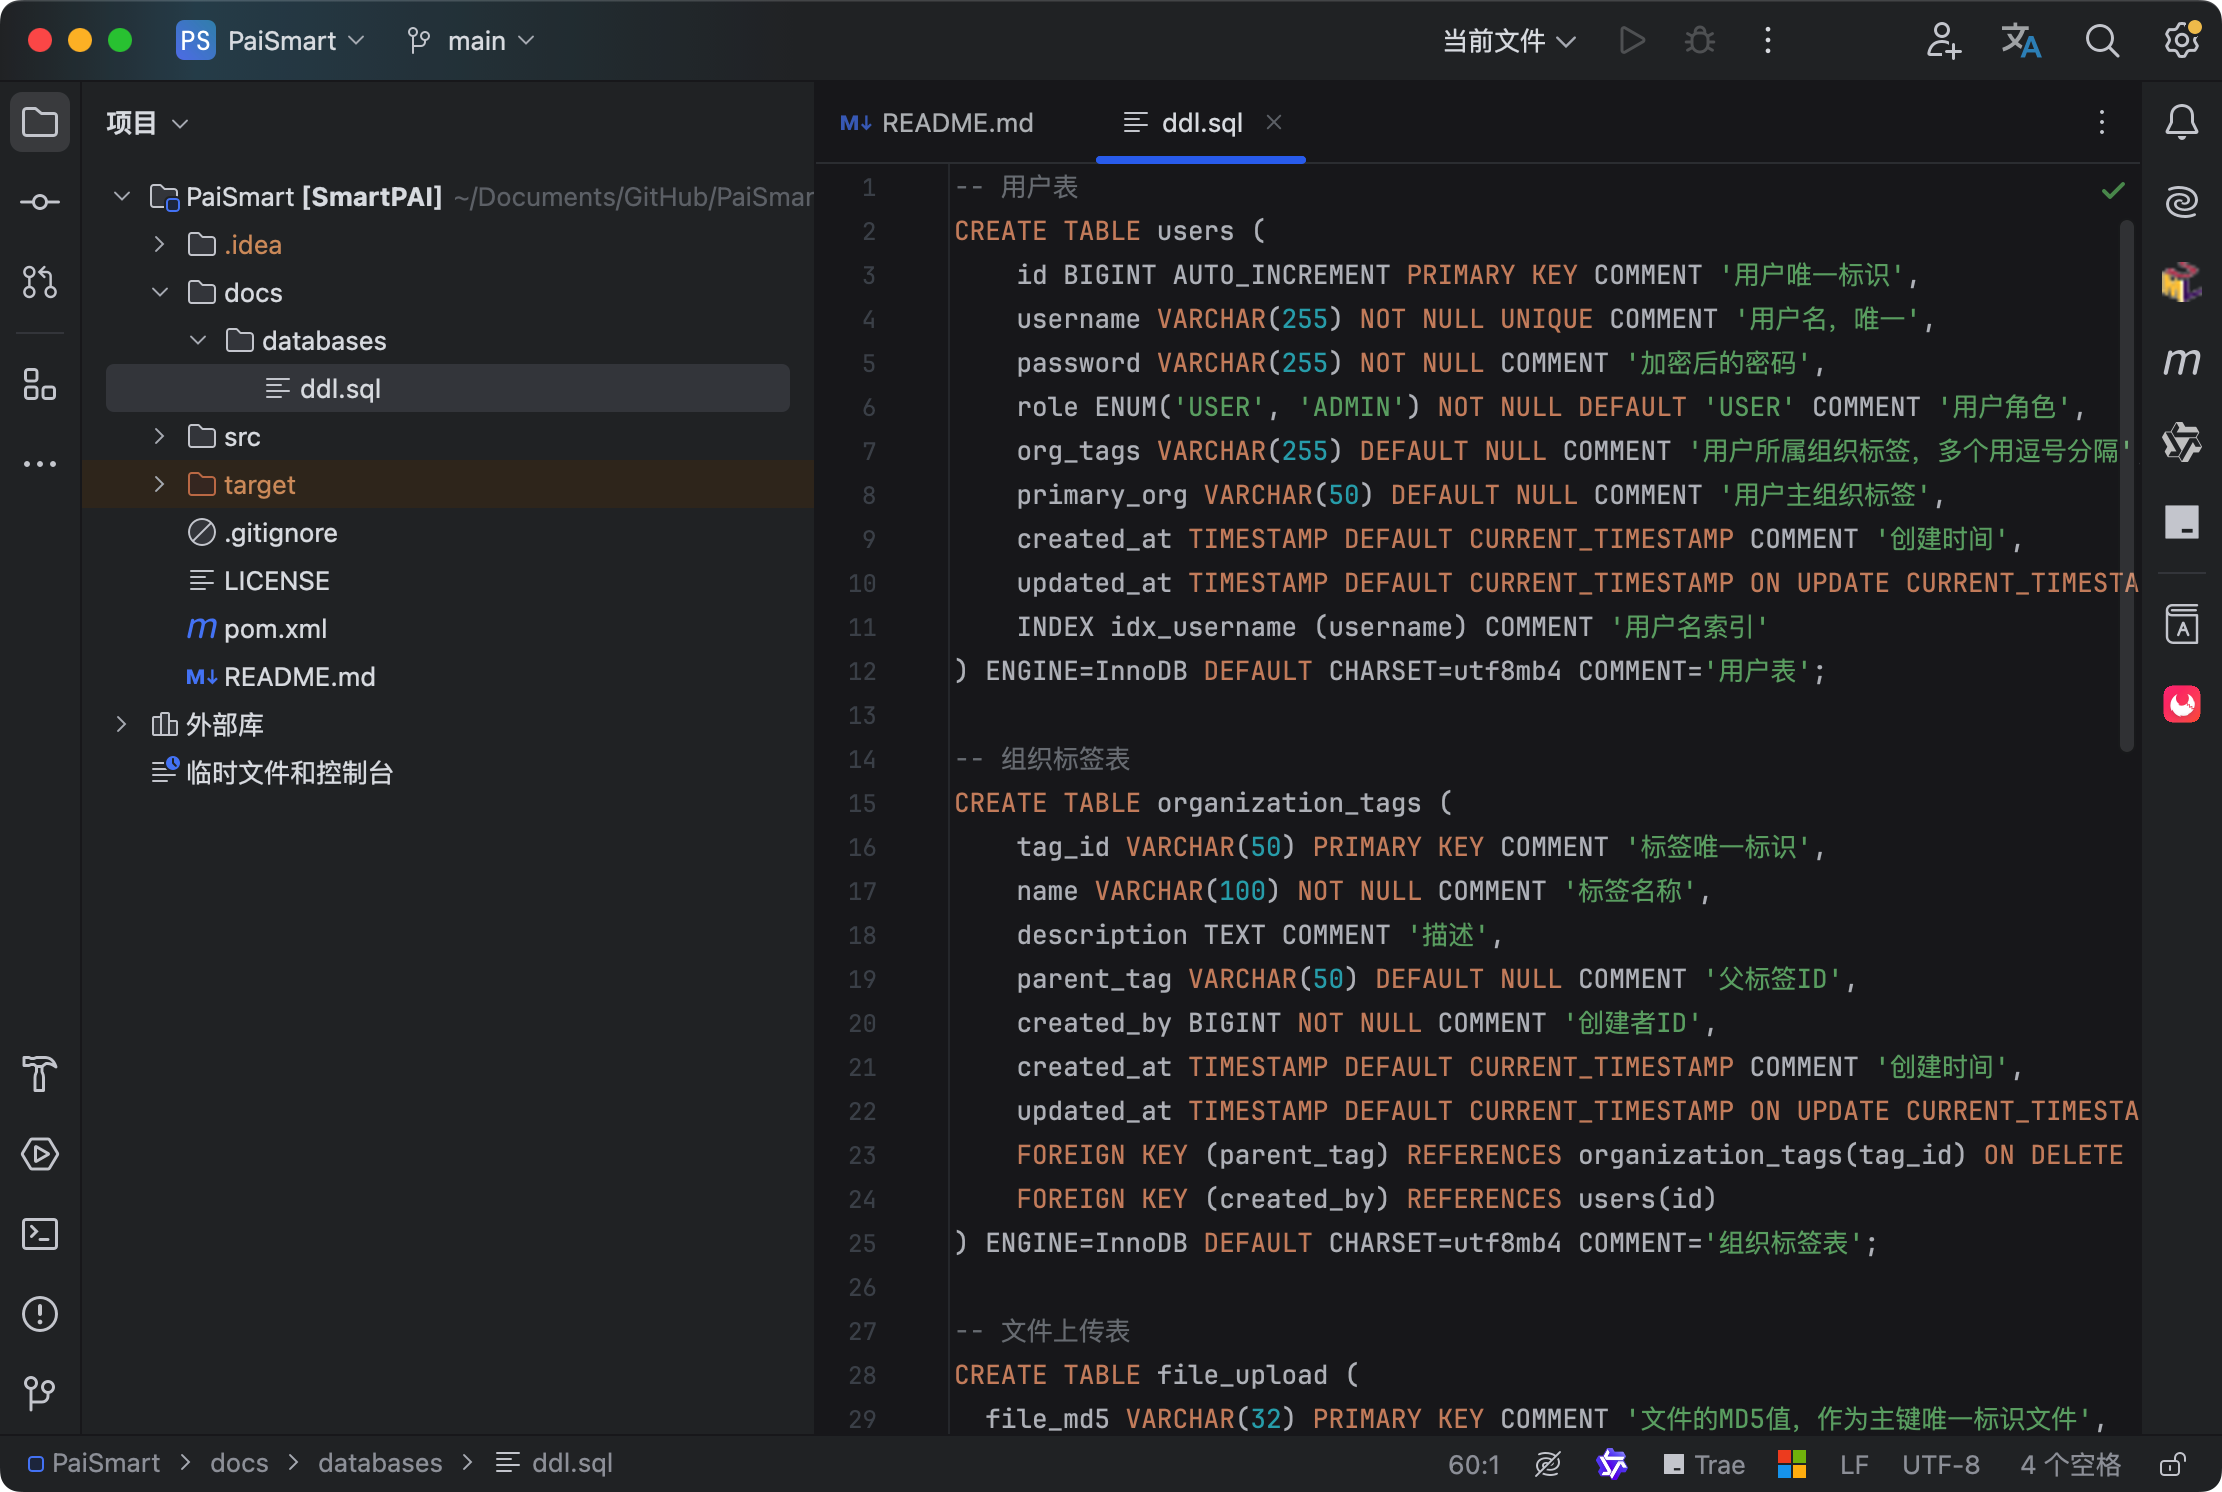
Task: Collapse the databases folder
Action: click(198, 341)
